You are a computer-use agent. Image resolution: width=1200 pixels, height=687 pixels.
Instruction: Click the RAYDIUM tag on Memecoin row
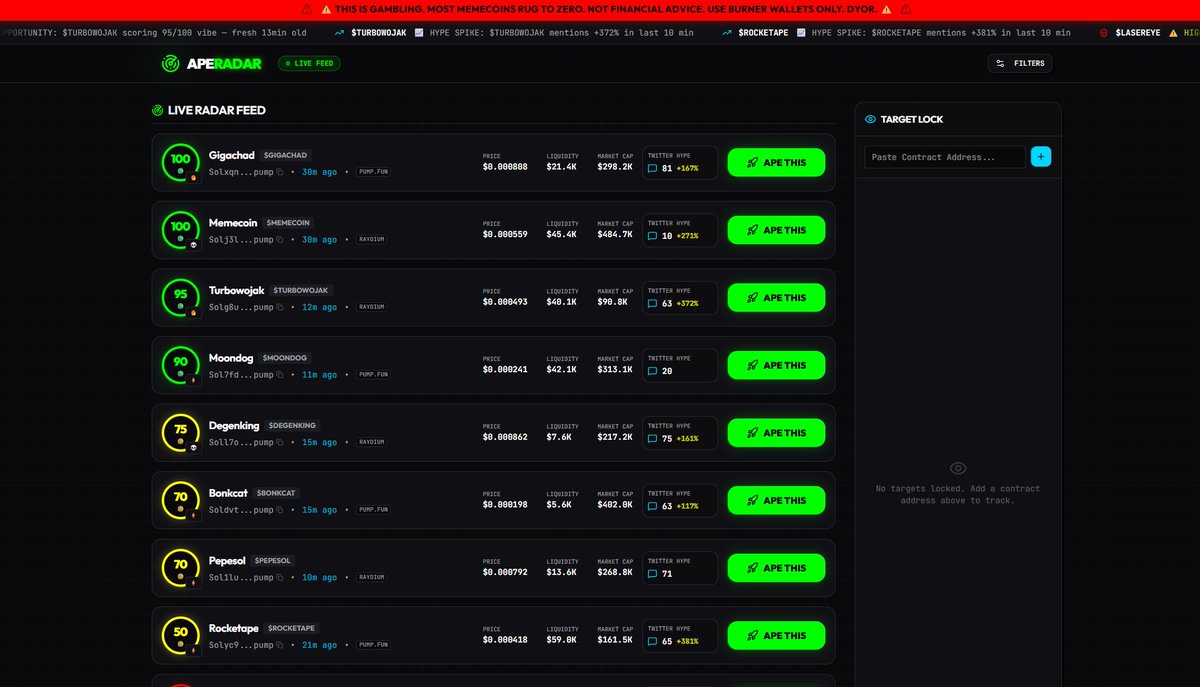[x=372, y=240]
